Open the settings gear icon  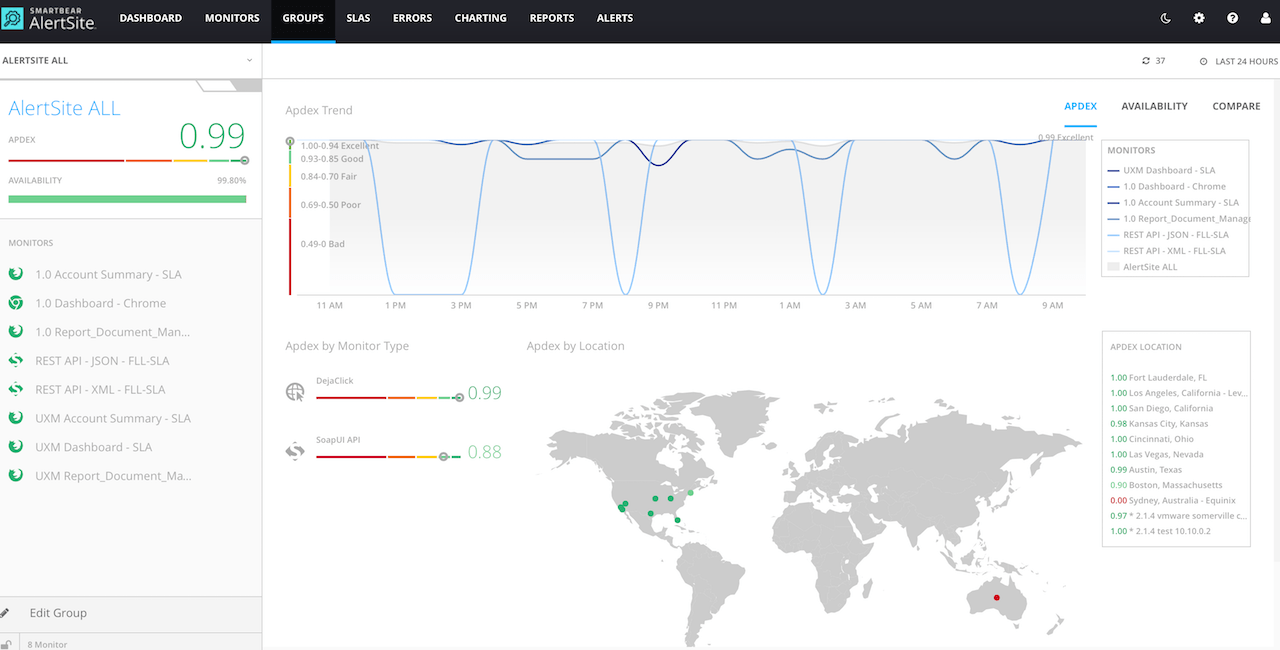click(1199, 18)
